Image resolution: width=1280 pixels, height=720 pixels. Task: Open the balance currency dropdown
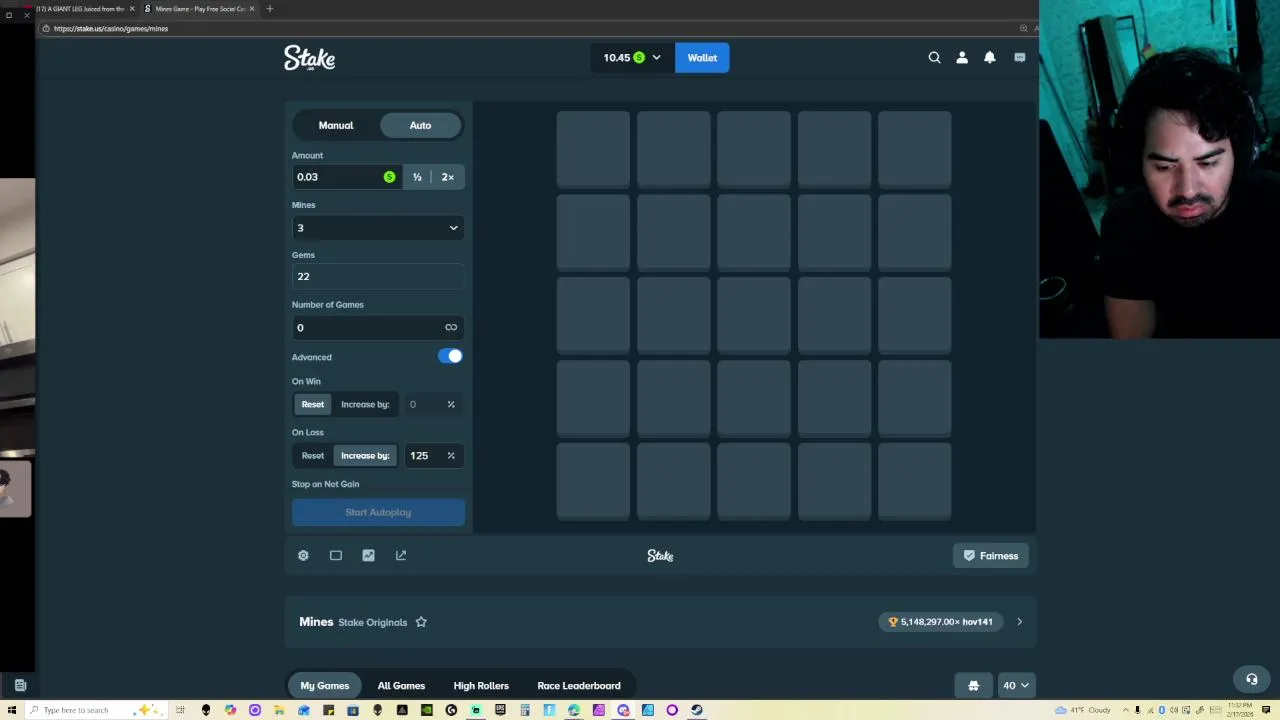click(x=631, y=58)
